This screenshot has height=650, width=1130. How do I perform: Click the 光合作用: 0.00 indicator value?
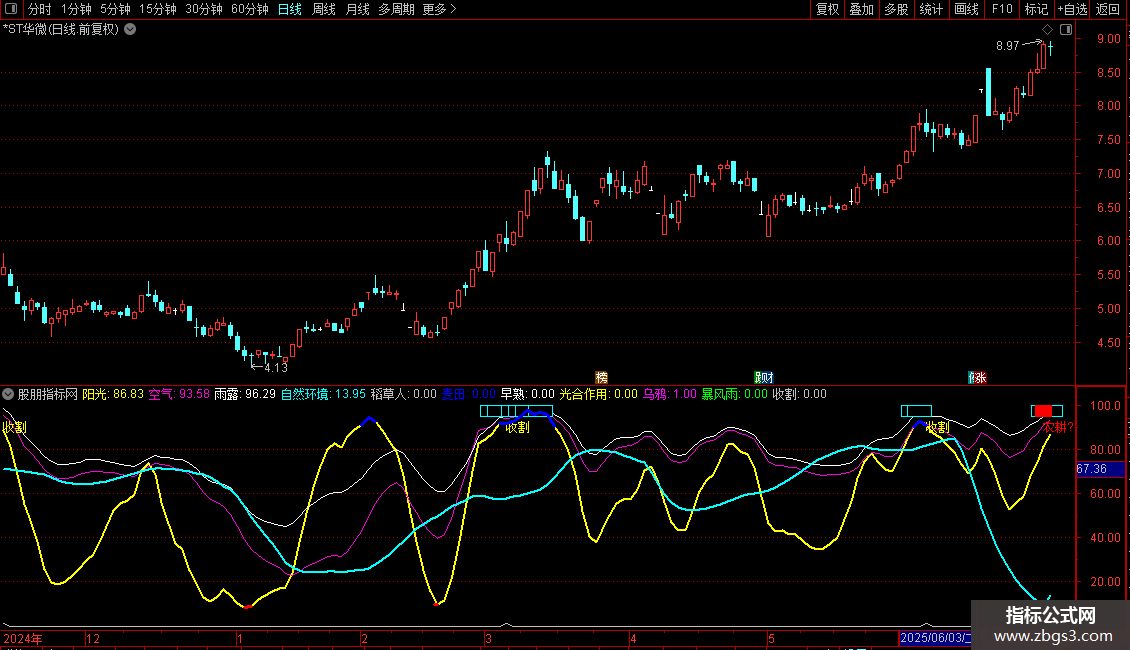(x=599, y=394)
